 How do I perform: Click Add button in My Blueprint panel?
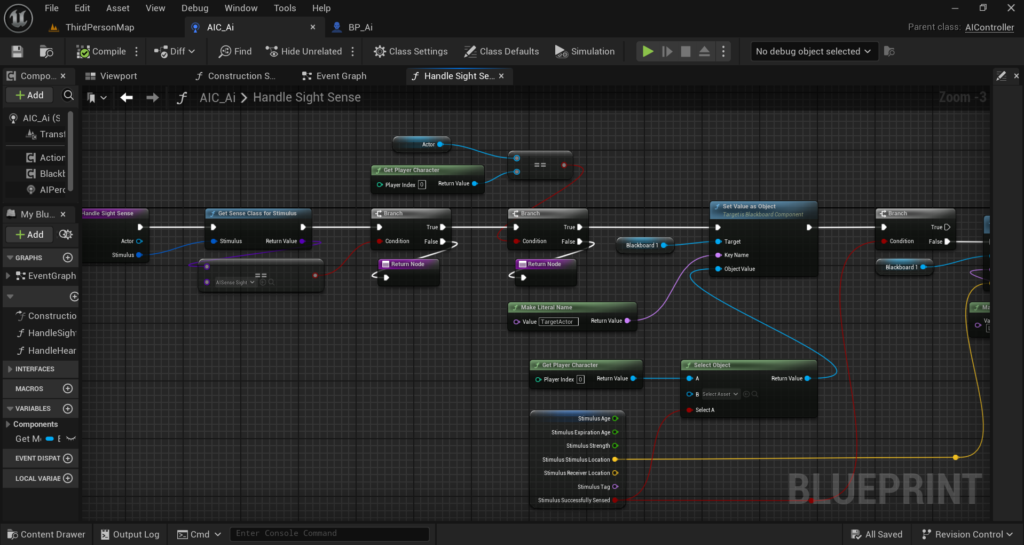(29, 234)
